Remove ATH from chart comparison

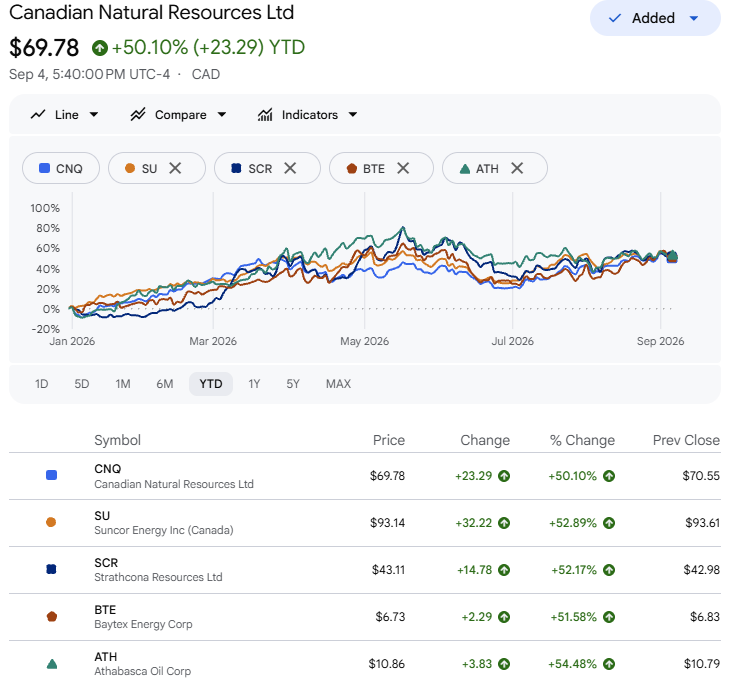(517, 168)
